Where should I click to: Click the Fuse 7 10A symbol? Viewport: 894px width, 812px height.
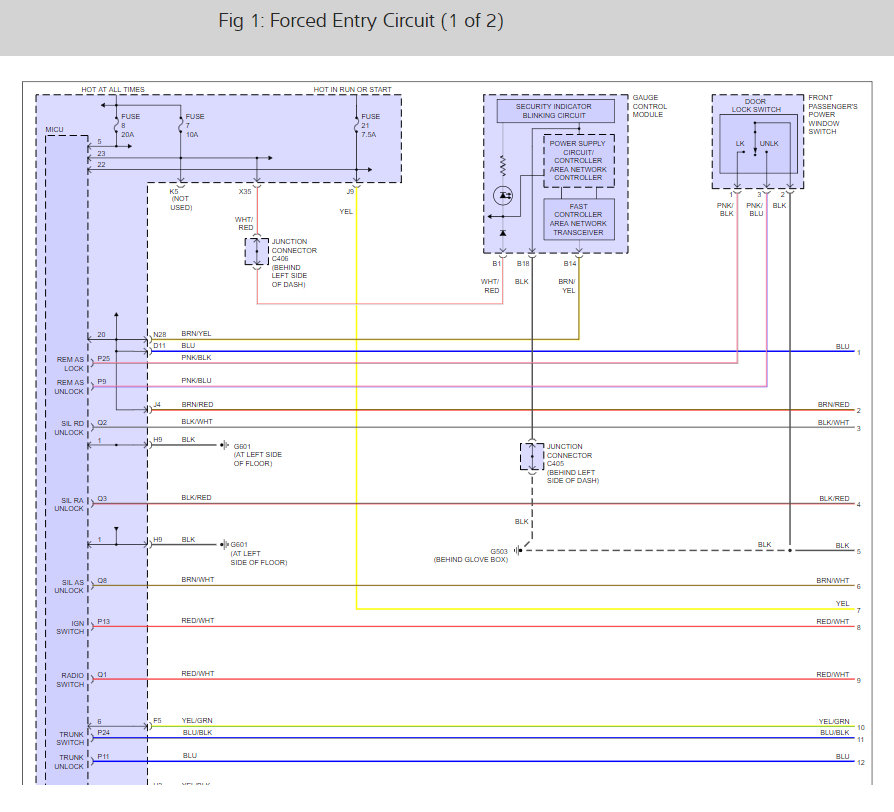coord(180,124)
